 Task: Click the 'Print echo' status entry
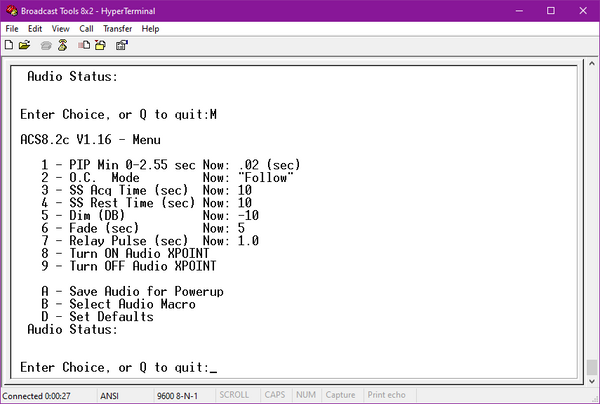(x=386, y=395)
